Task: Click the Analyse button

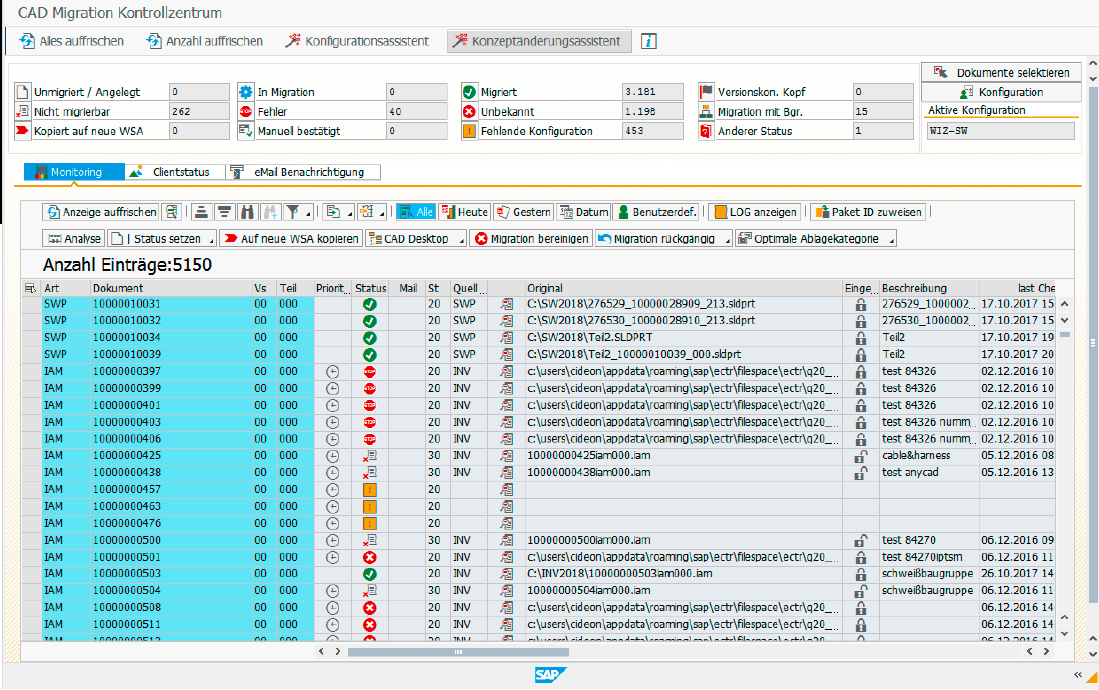Action: [x=74, y=238]
